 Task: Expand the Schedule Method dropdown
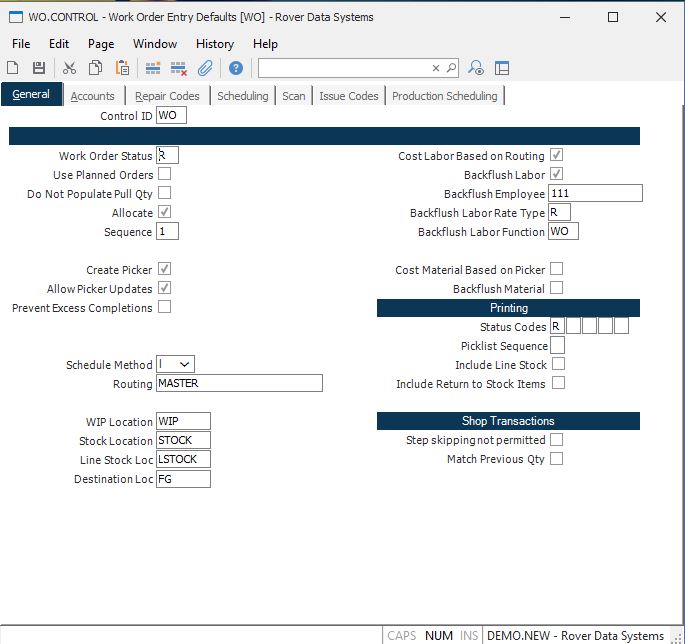(x=185, y=365)
